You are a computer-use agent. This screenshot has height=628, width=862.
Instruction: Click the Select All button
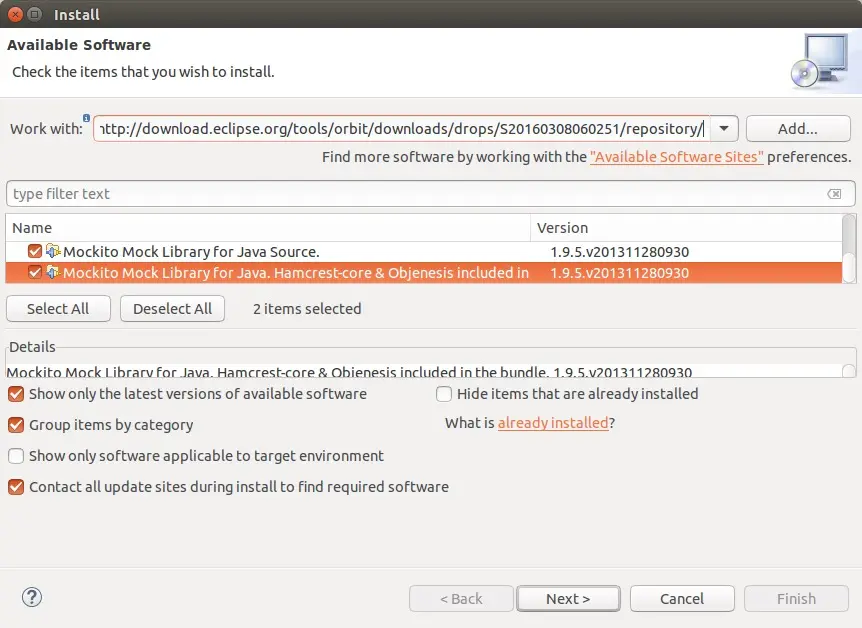tap(58, 309)
